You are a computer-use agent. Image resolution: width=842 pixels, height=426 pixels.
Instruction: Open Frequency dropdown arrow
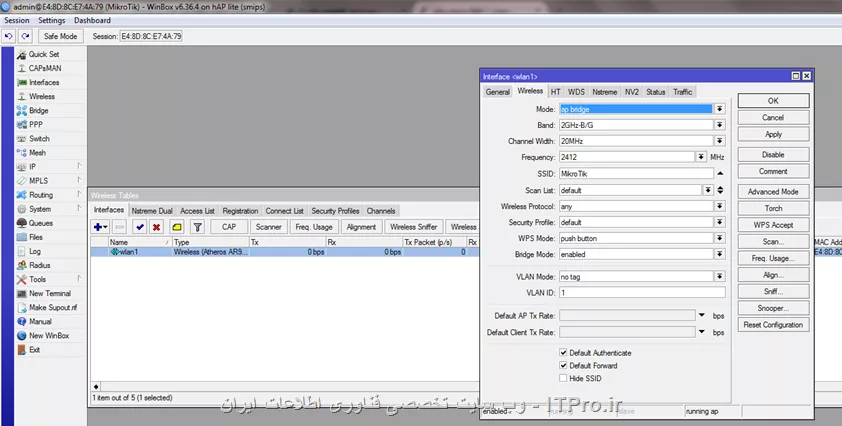tap(701, 157)
